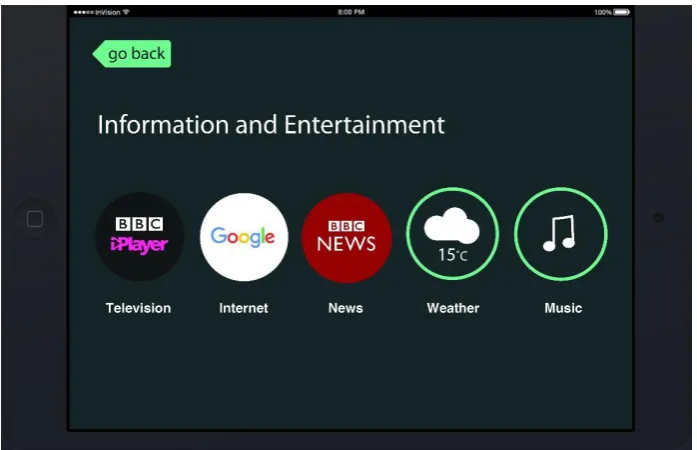Tap the battery indicator in status bar

coord(621,12)
